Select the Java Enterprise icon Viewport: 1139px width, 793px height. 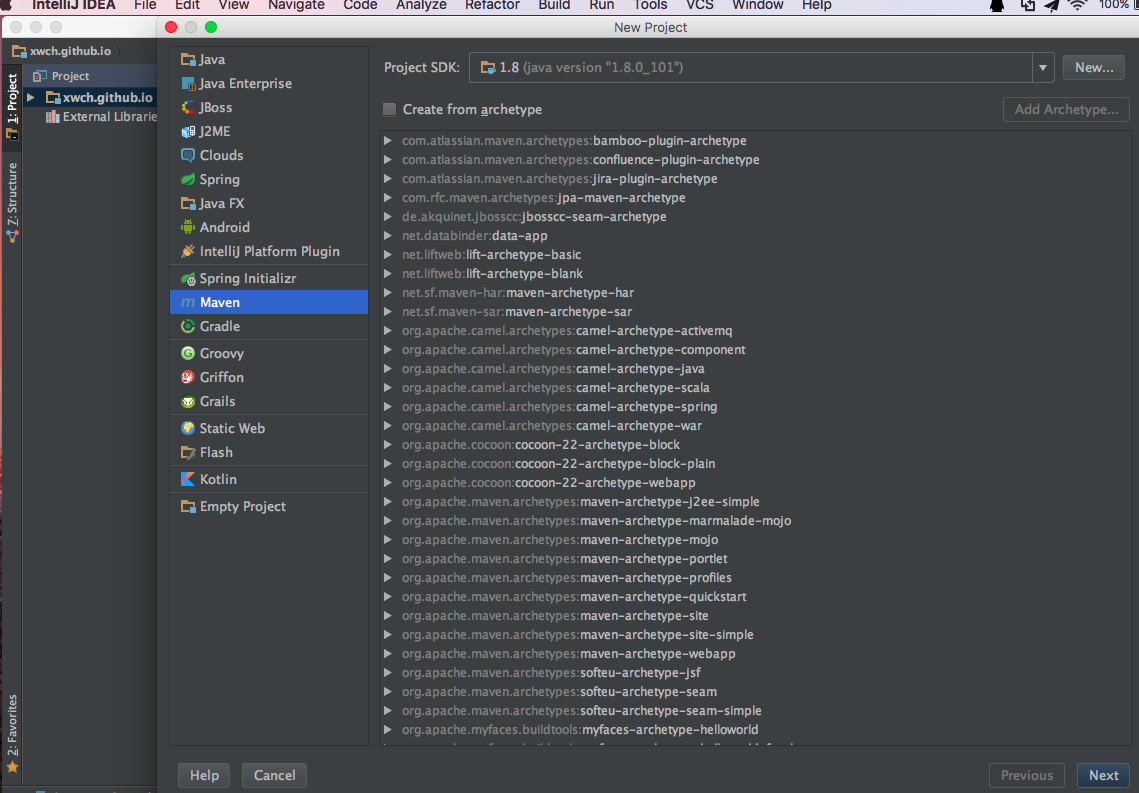[188, 84]
